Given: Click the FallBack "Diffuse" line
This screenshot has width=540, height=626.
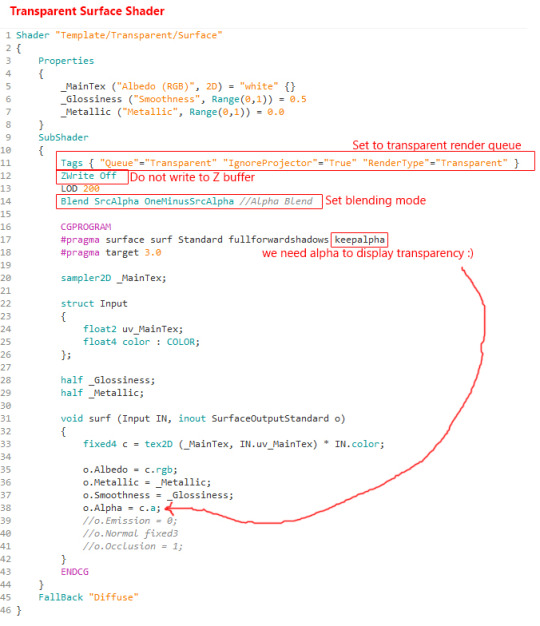Looking at the screenshot, I should click(88, 597).
